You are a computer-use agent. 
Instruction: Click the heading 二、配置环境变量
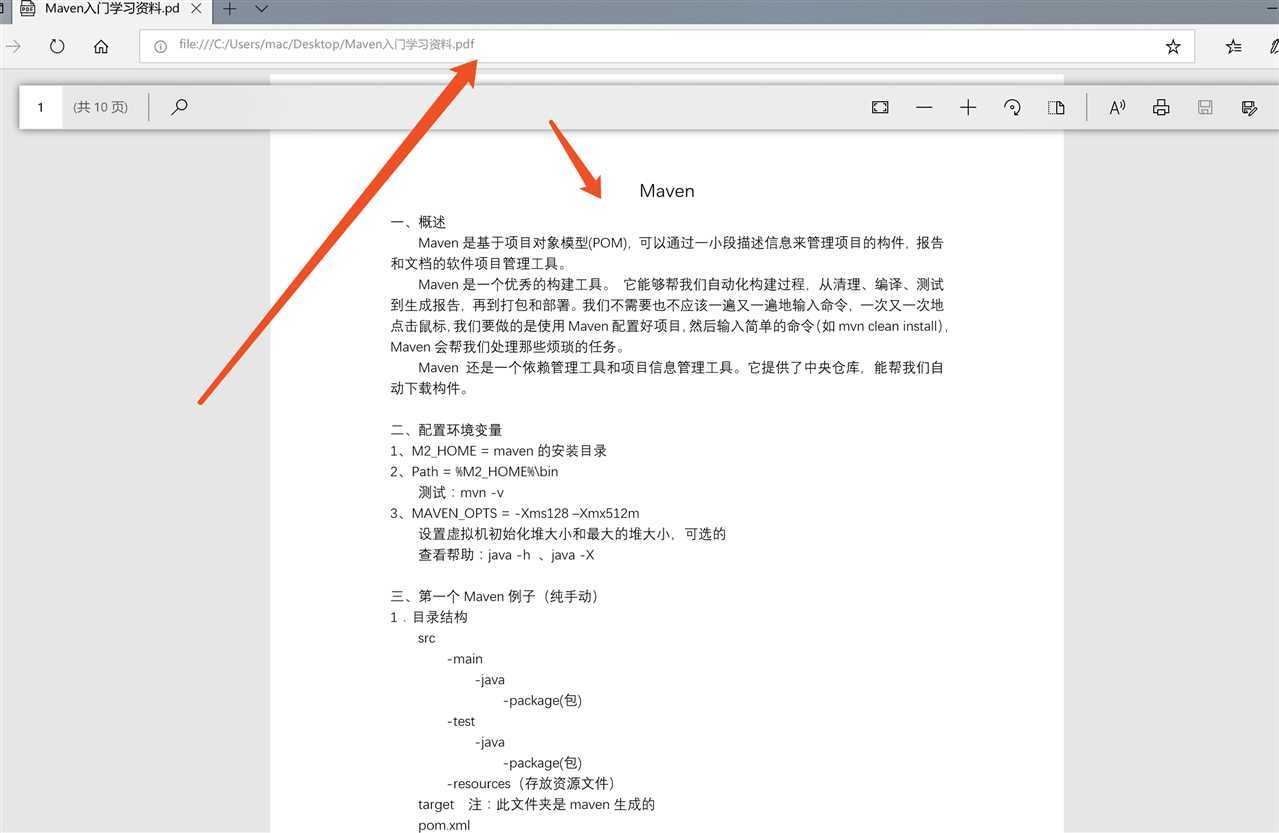(x=446, y=430)
